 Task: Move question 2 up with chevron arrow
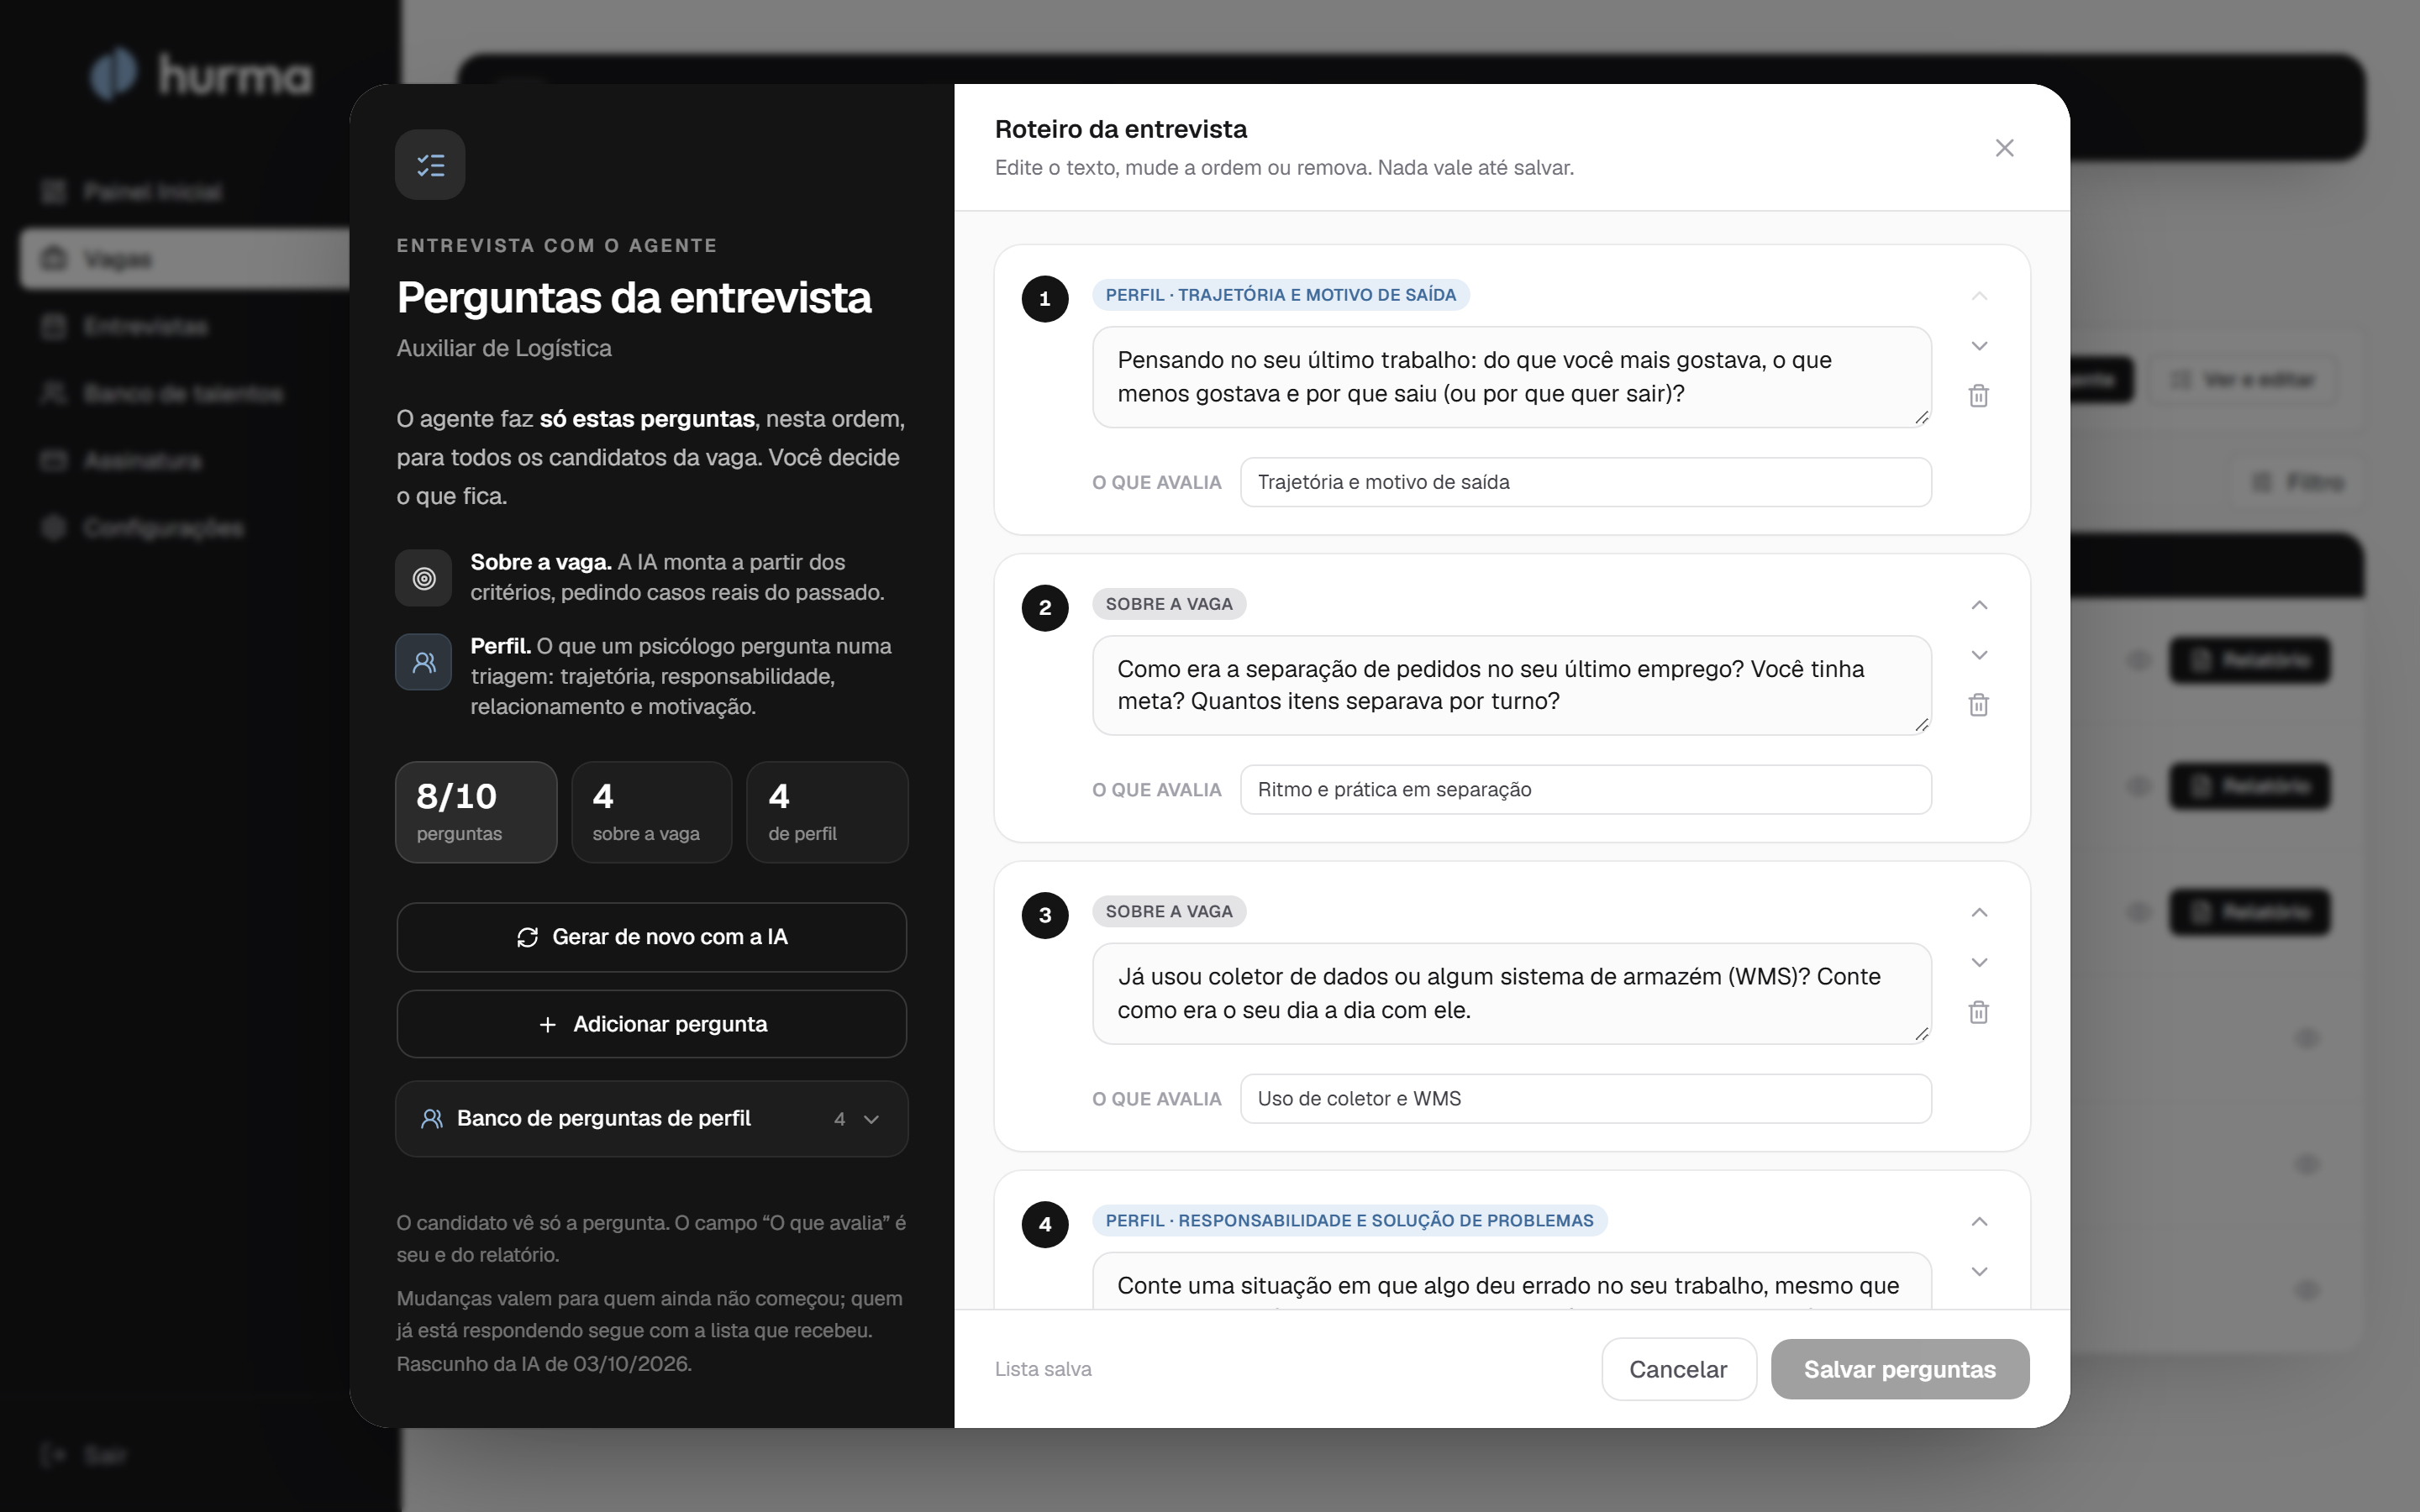coord(1978,605)
